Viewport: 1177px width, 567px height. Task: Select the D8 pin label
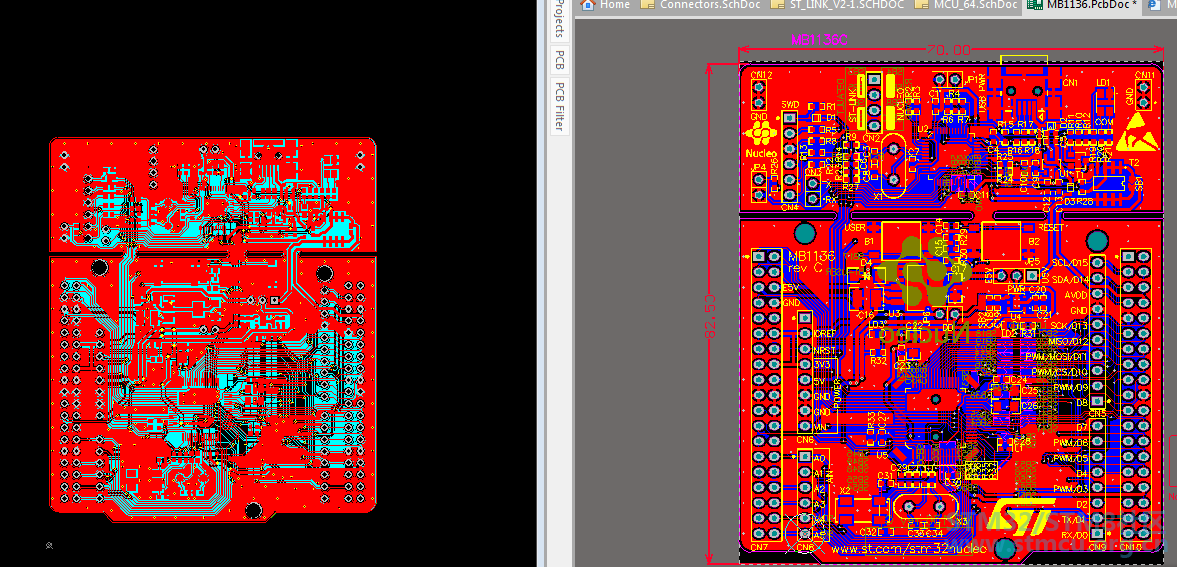point(1082,403)
